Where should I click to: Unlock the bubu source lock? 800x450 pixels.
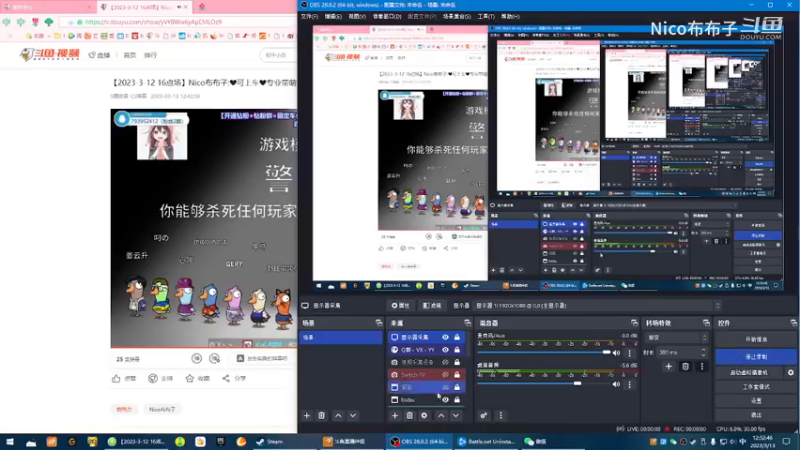click(x=457, y=399)
